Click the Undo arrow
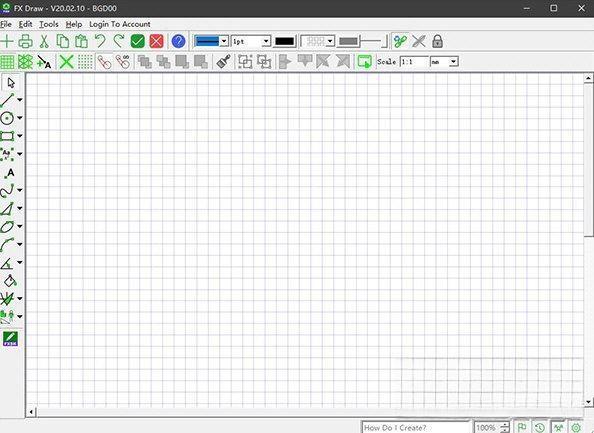This screenshot has height=433, width=594. point(100,41)
